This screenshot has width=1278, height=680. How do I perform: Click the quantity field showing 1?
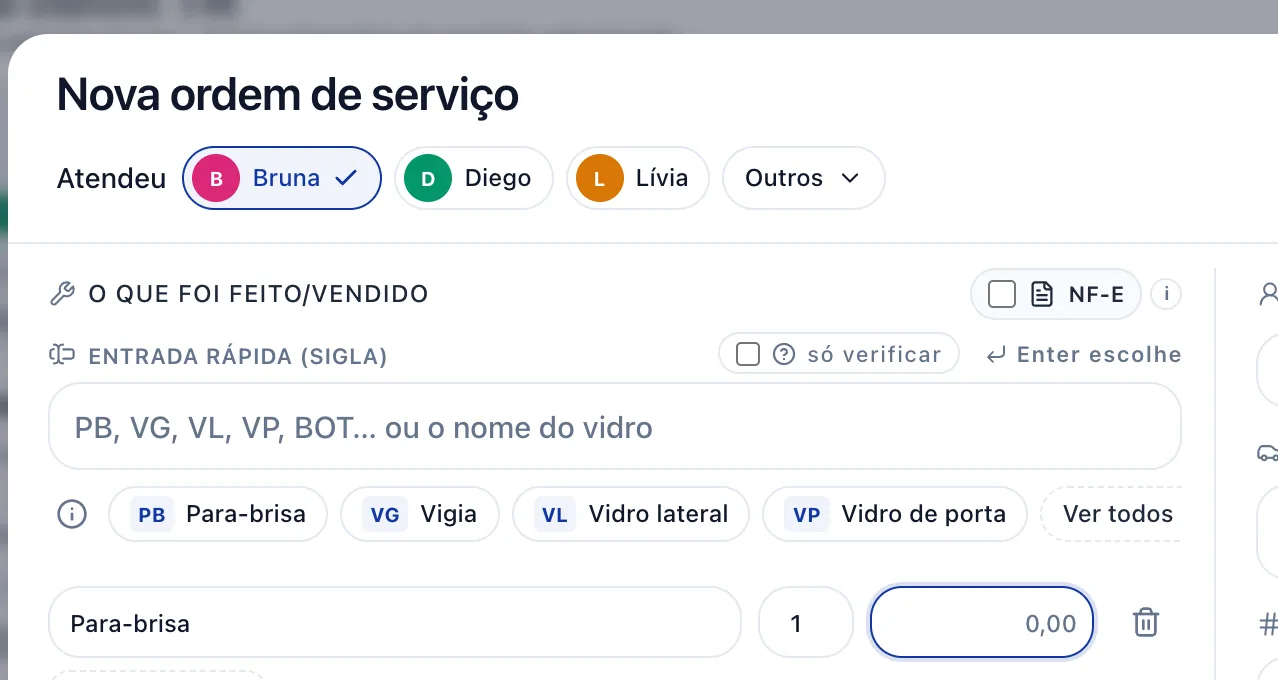(x=806, y=623)
